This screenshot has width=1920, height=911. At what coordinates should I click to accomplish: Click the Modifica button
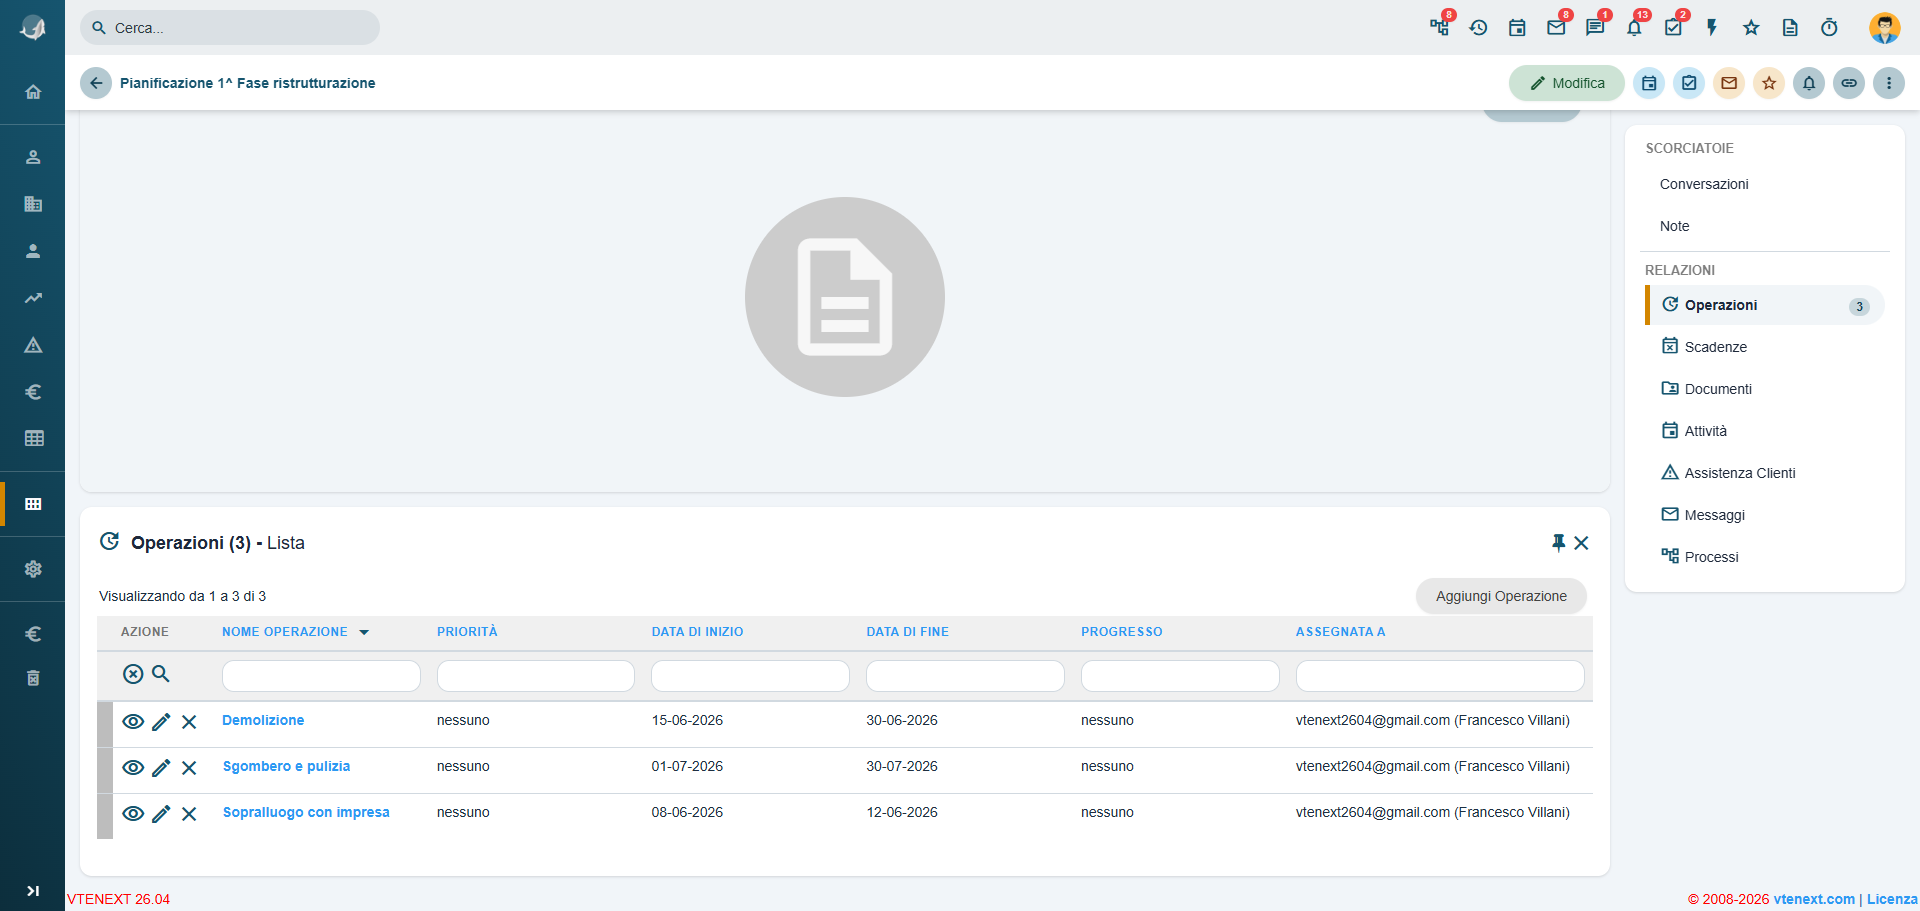[1567, 83]
